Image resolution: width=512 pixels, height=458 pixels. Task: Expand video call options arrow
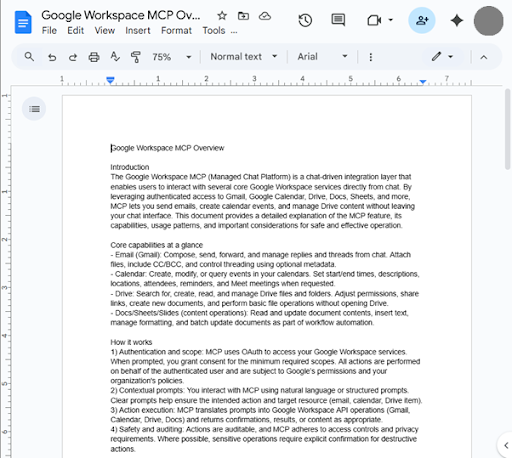[x=391, y=20]
